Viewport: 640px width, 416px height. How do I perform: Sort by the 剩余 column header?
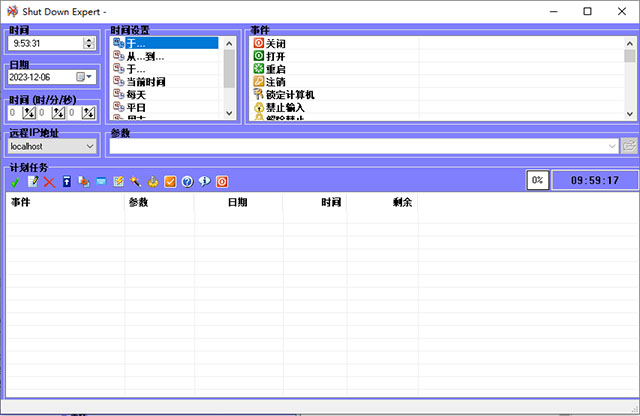pos(382,202)
